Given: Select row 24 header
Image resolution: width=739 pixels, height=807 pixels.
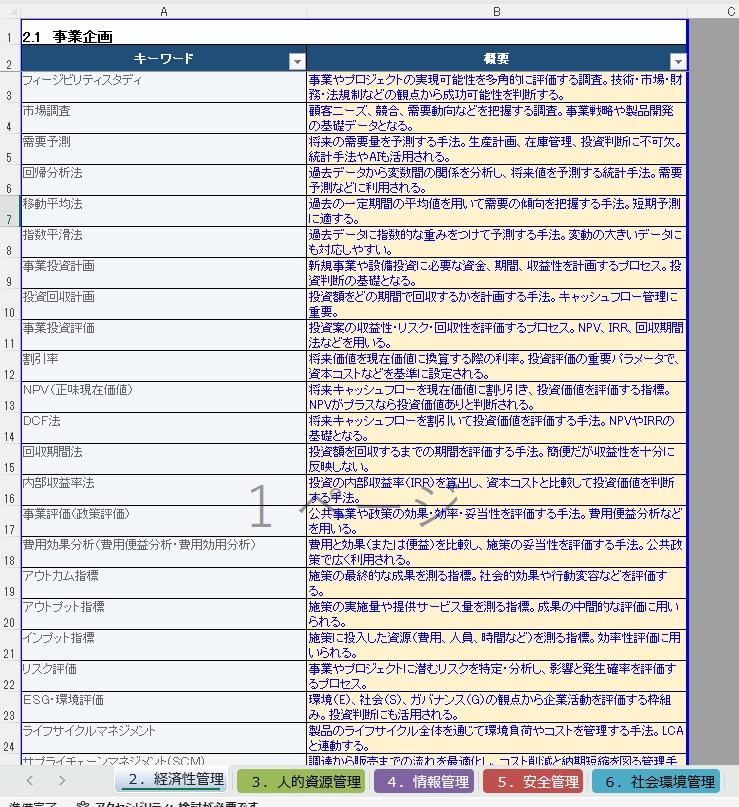Looking at the screenshot, I should coord(9,738).
